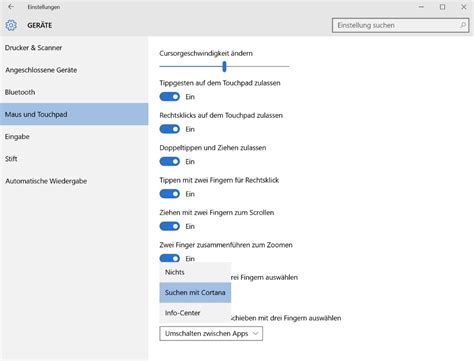Toggle 'Ziehen mit zwei Fingern zum Scrollen'
The image size is (474, 361).
170,226
